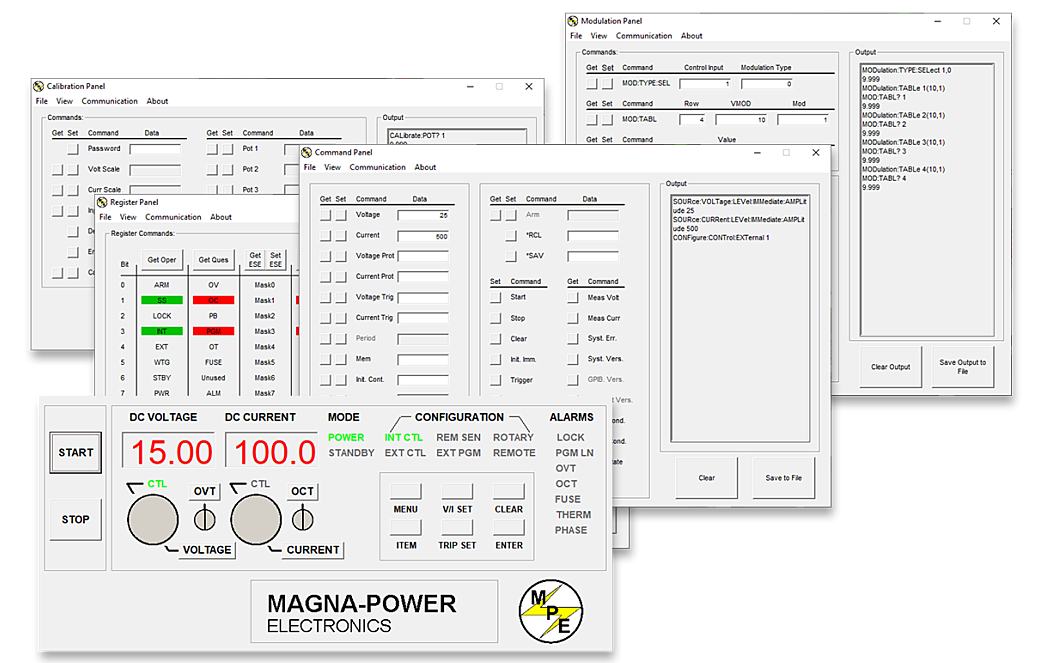The image size is (1041, 663).
Task: Open the File menu in Command Panel
Action: 310,167
